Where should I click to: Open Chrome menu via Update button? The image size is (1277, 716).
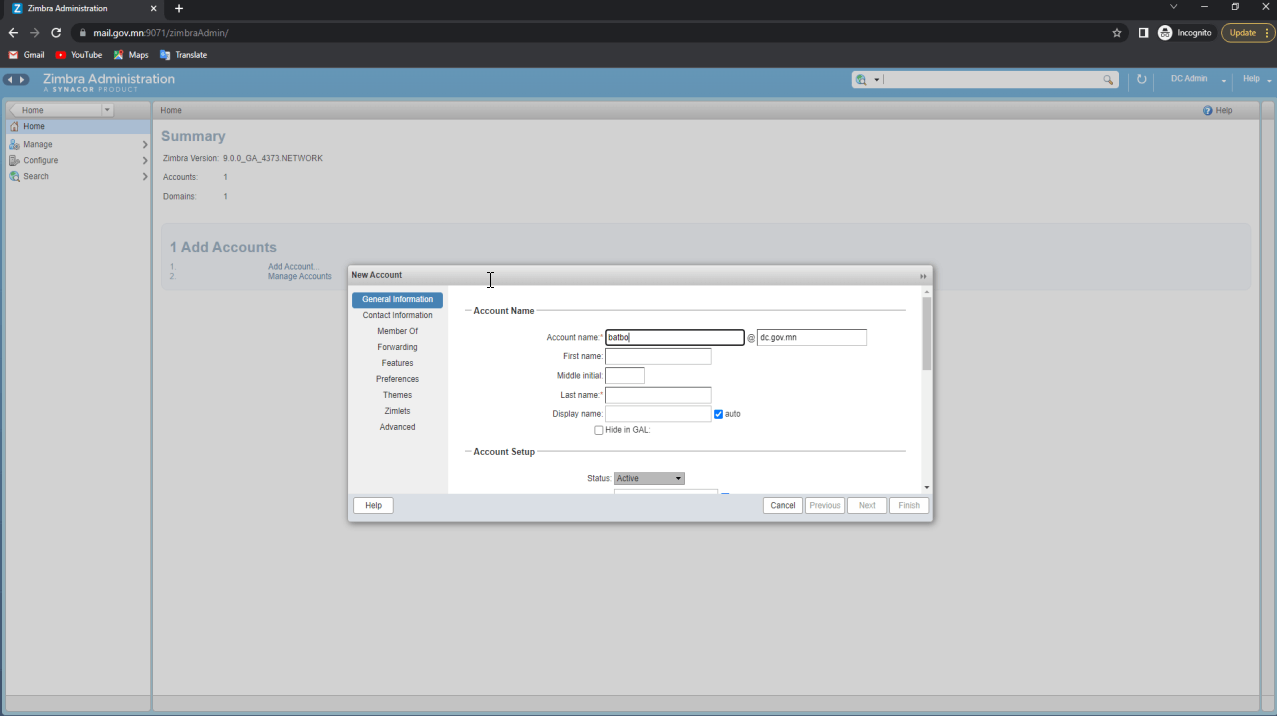pyautogui.click(x=1248, y=33)
